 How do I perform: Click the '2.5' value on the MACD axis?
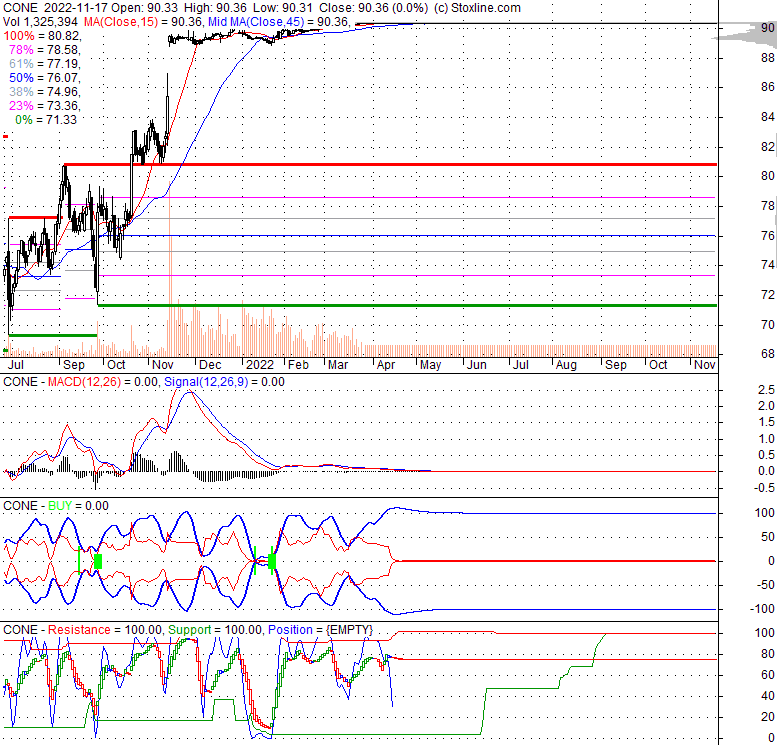tap(767, 390)
